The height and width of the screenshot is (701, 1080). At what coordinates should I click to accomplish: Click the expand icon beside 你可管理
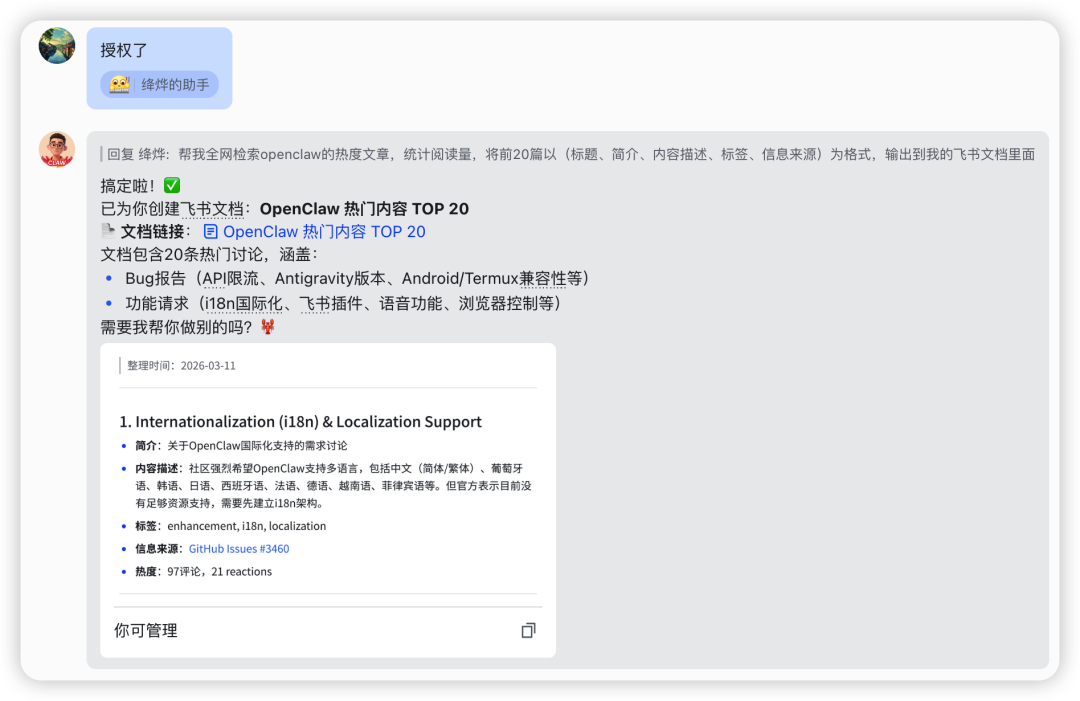tap(528, 630)
